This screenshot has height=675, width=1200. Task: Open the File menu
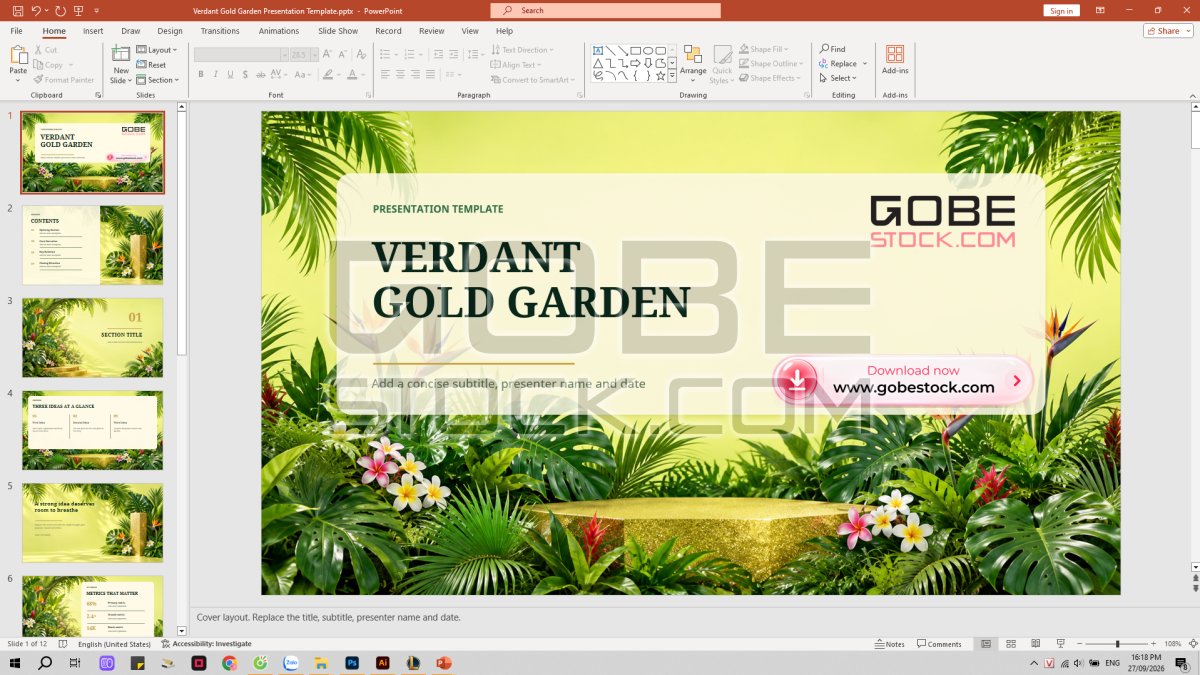(x=17, y=31)
